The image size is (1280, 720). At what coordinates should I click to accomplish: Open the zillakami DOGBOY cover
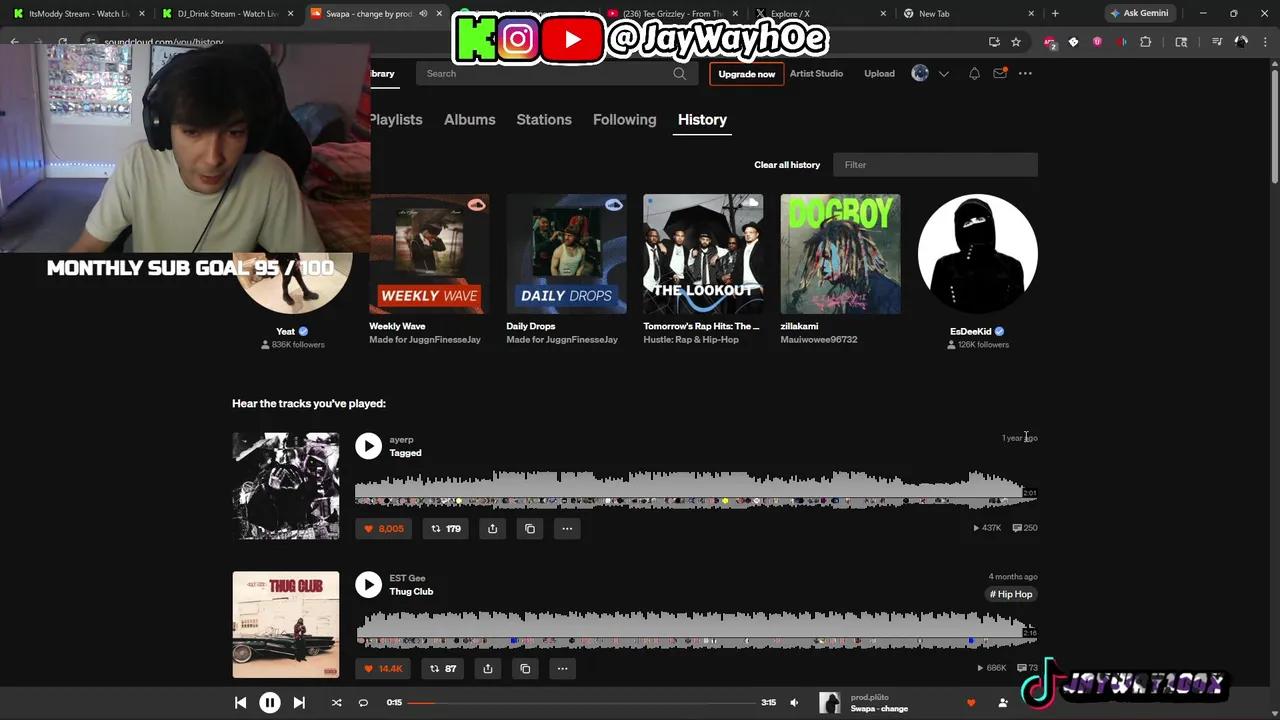pyautogui.click(x=840, y=254)
